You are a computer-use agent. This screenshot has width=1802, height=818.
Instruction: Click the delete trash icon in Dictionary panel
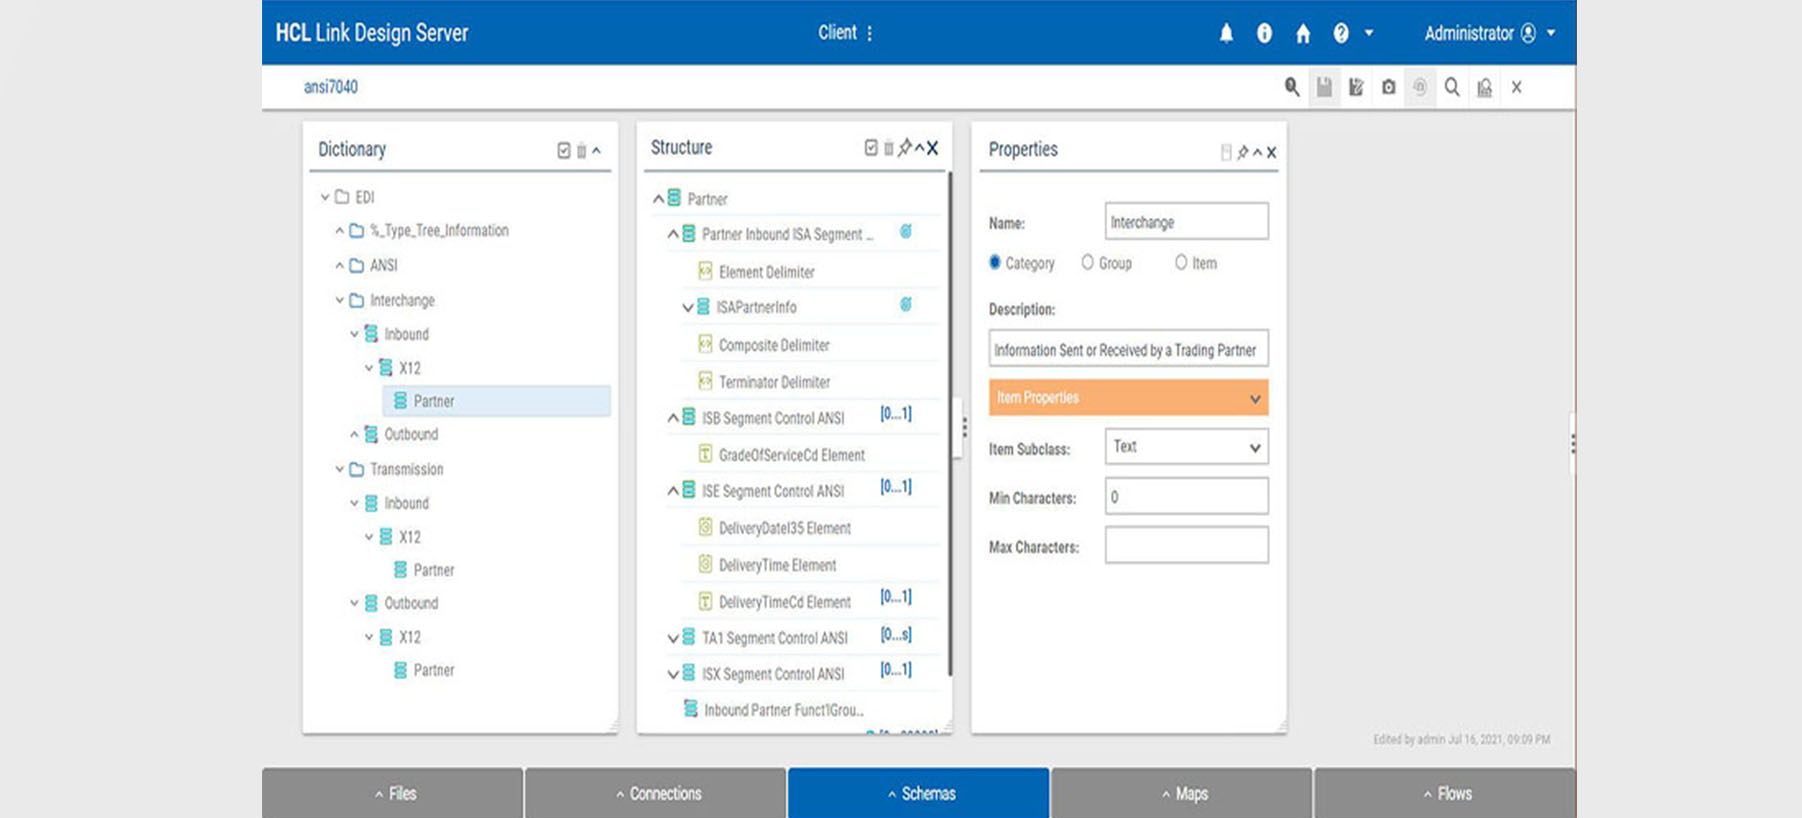[x=581, y=151]
